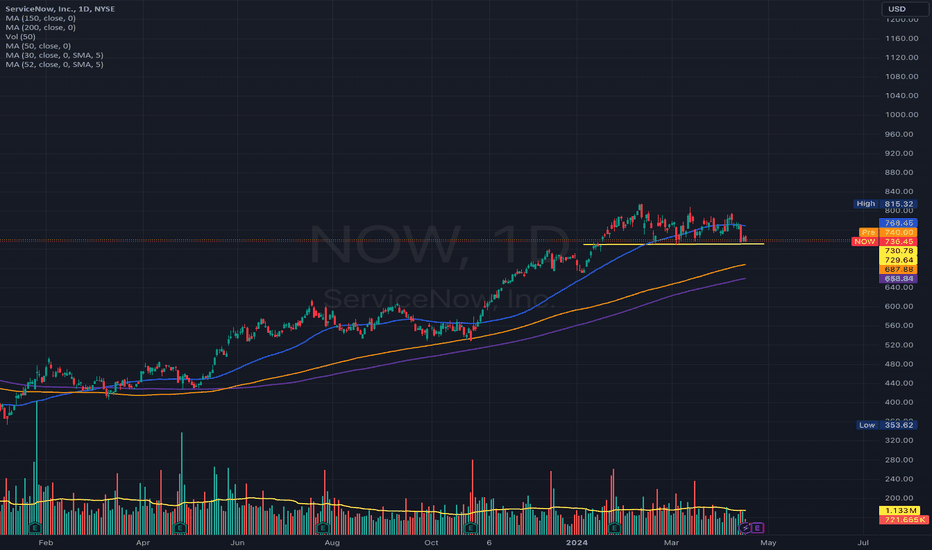Click the 1000.00 price scale label
Screen dimensions: 932x550
(x=901, y=115)
